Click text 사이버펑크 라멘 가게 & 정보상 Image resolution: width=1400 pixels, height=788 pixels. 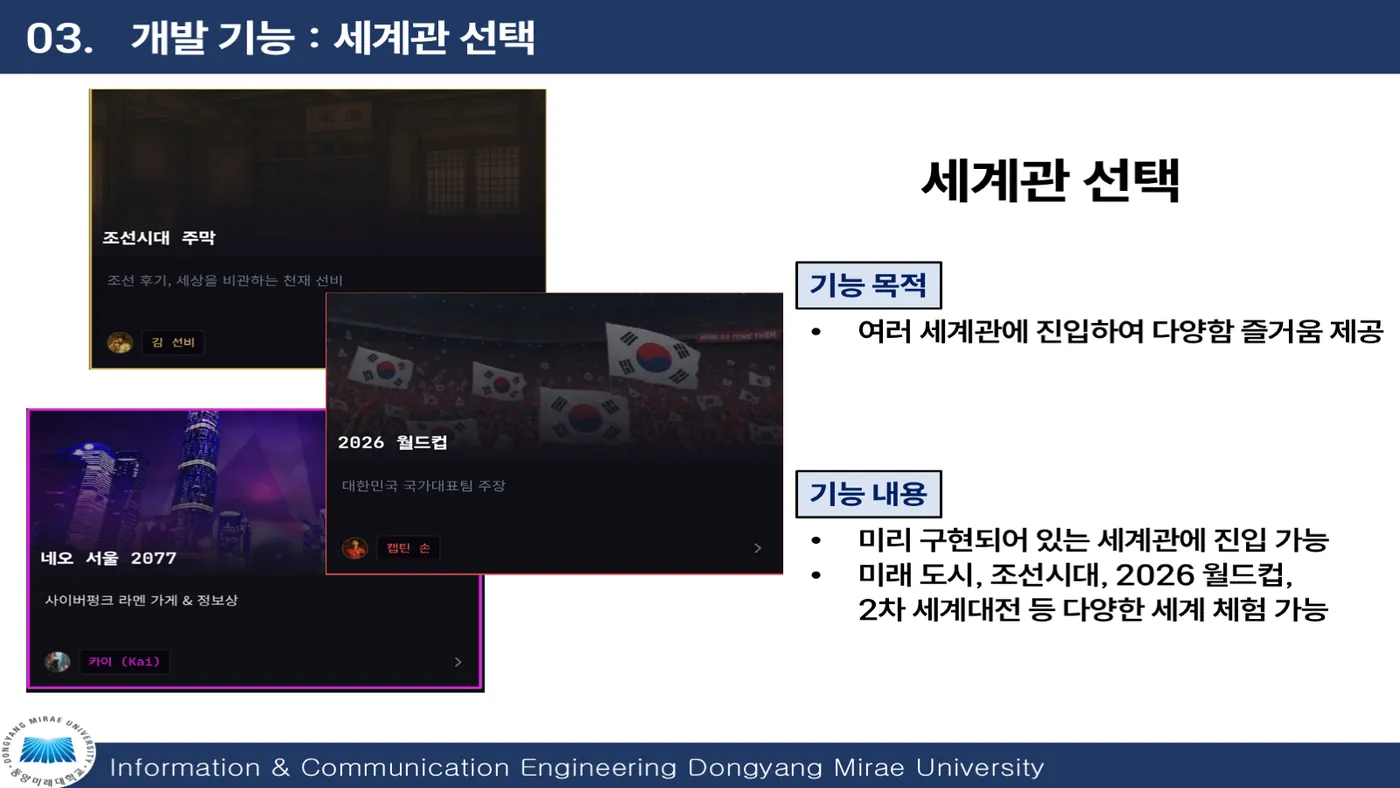tap(141, 601)
